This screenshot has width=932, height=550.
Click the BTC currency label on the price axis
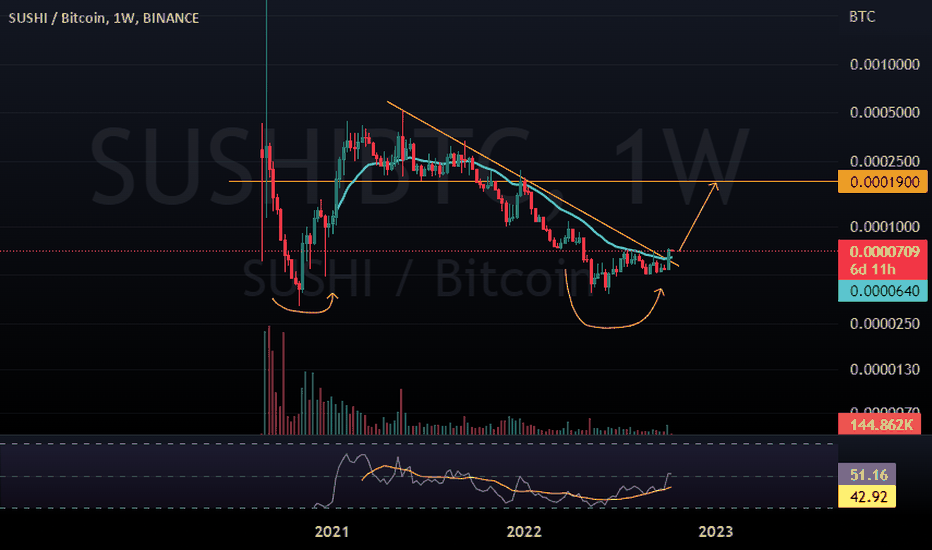(x=862, y=17)
